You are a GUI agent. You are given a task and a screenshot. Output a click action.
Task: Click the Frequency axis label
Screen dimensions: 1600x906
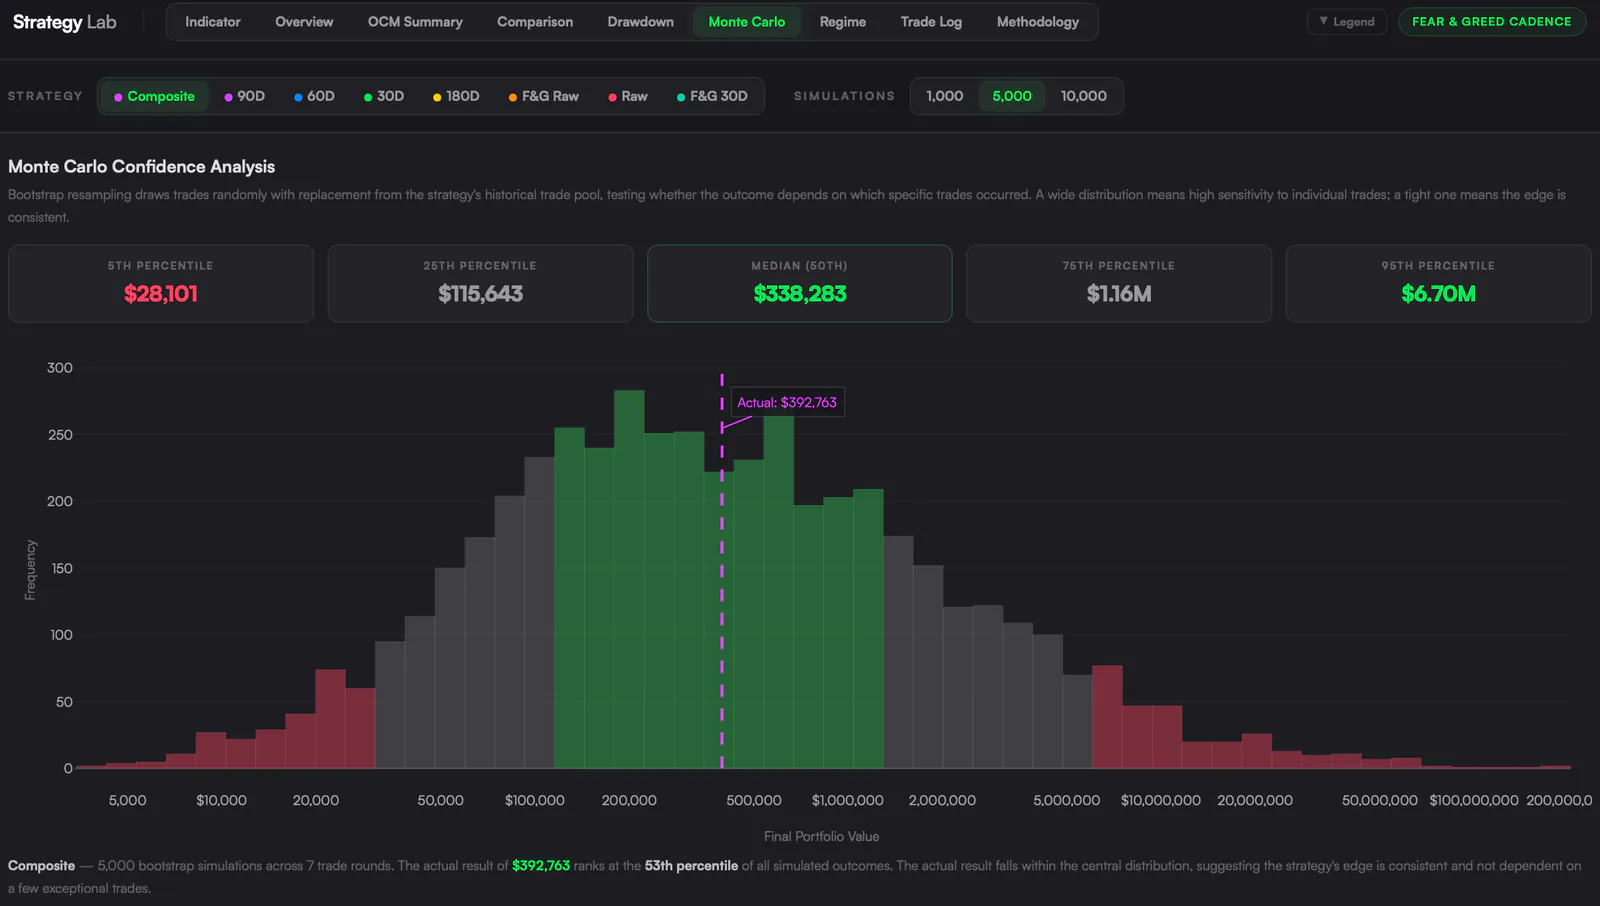tap(30, 570)
